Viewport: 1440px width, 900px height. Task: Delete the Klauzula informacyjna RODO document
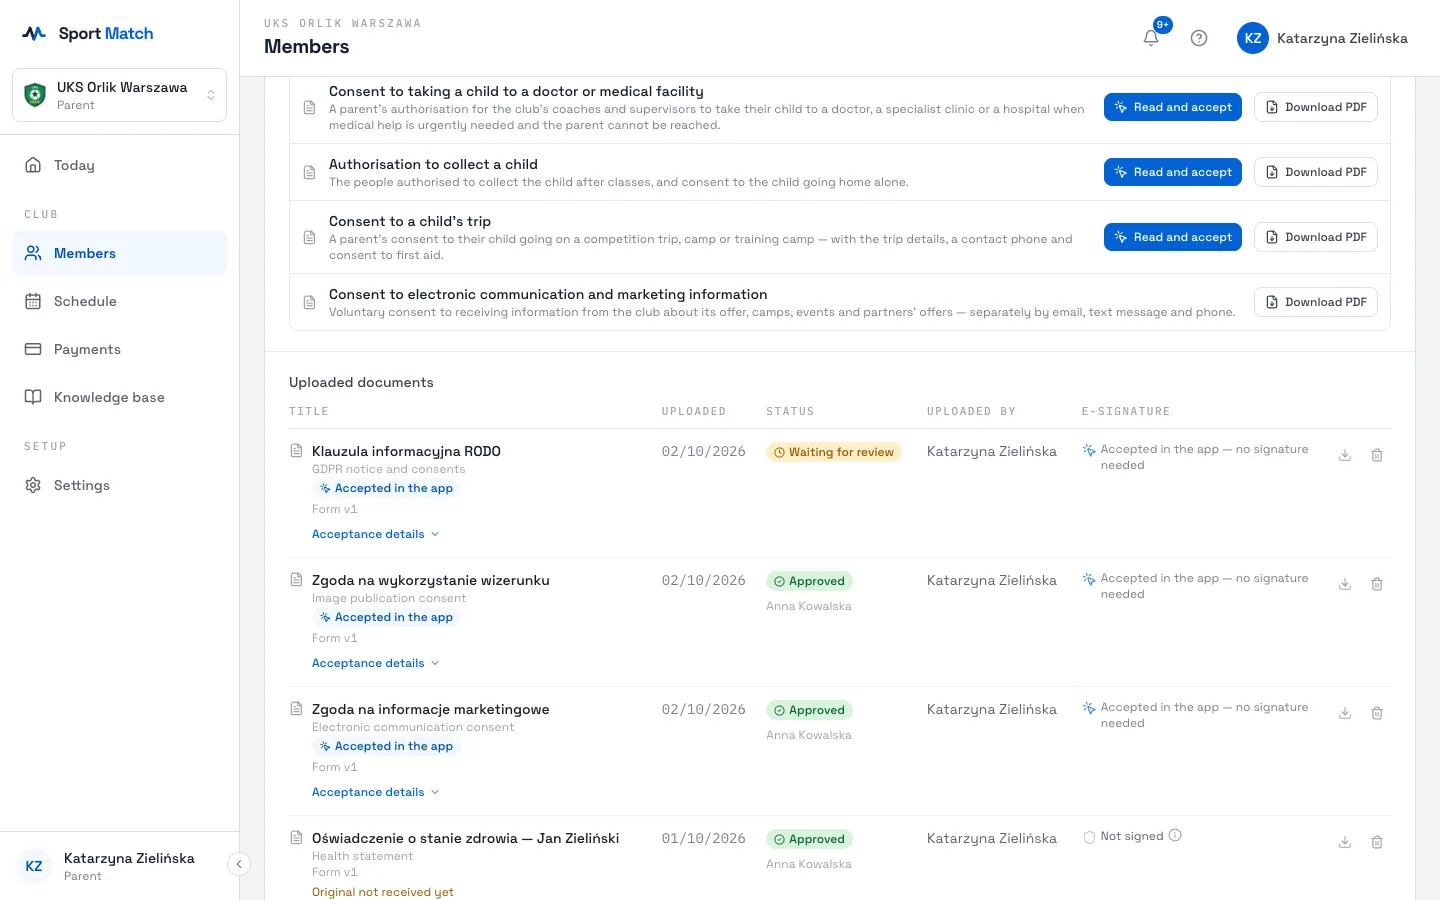(1377, 455)
